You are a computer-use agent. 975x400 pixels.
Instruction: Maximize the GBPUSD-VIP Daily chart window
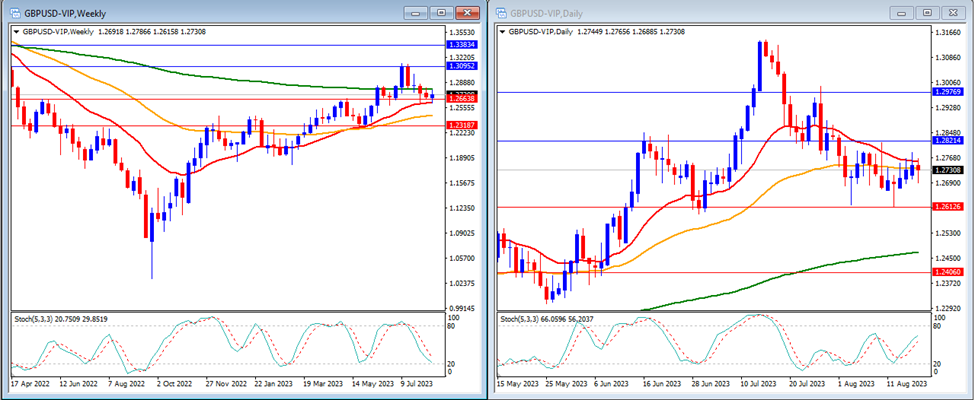(928, 12)
